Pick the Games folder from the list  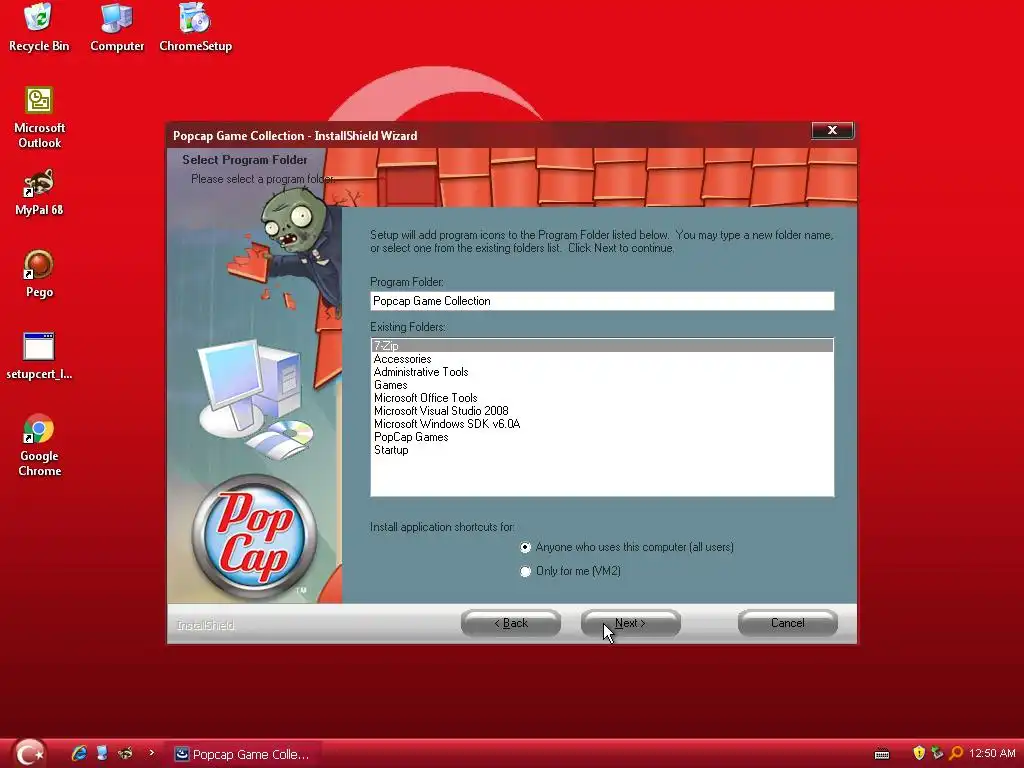click(x=602, y=385)
